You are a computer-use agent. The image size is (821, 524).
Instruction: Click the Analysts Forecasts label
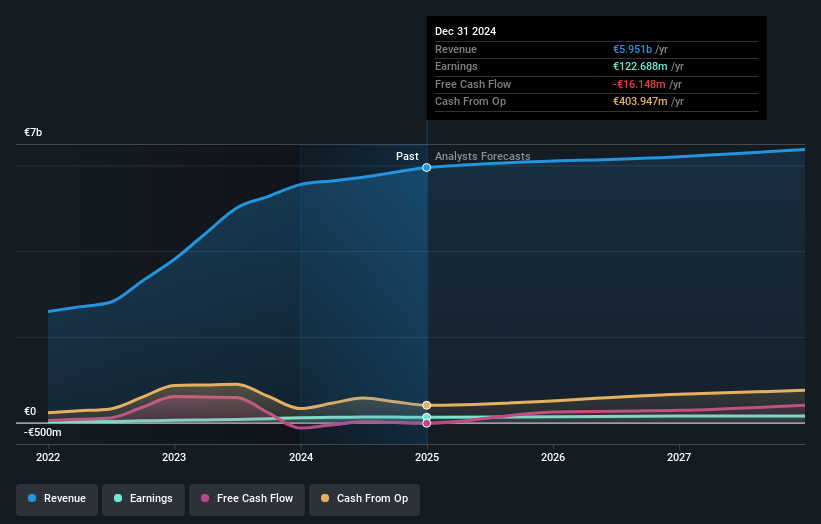483,156
